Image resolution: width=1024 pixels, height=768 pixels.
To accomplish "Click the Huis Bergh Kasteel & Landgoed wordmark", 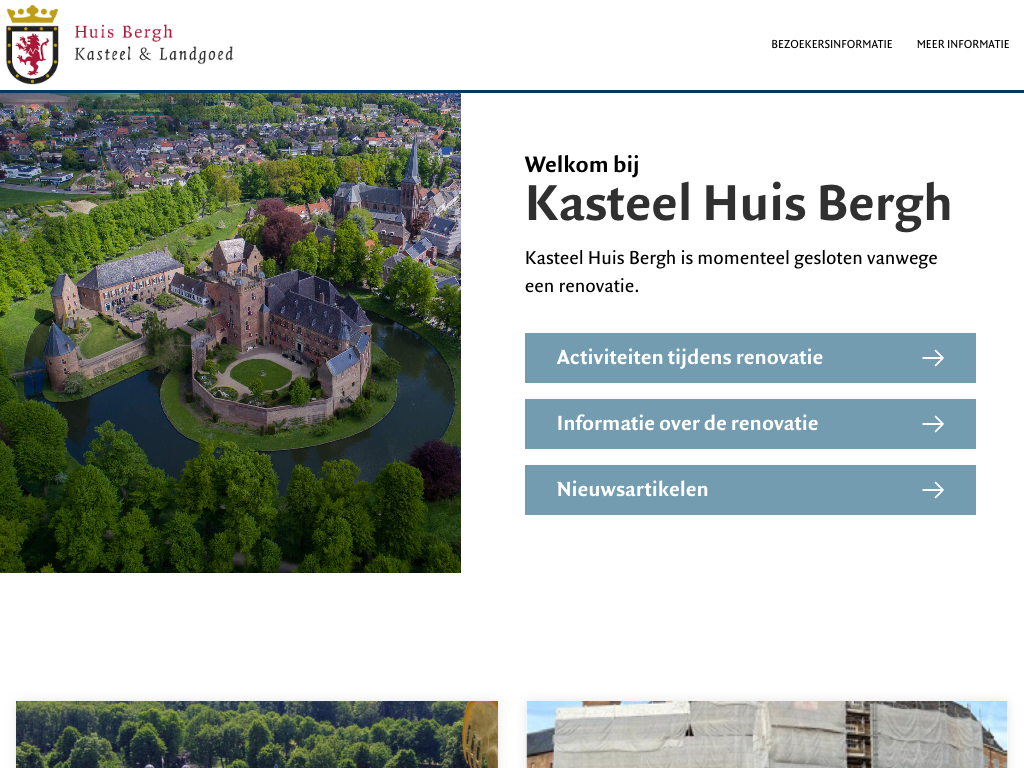I will (x=153, y=43).
